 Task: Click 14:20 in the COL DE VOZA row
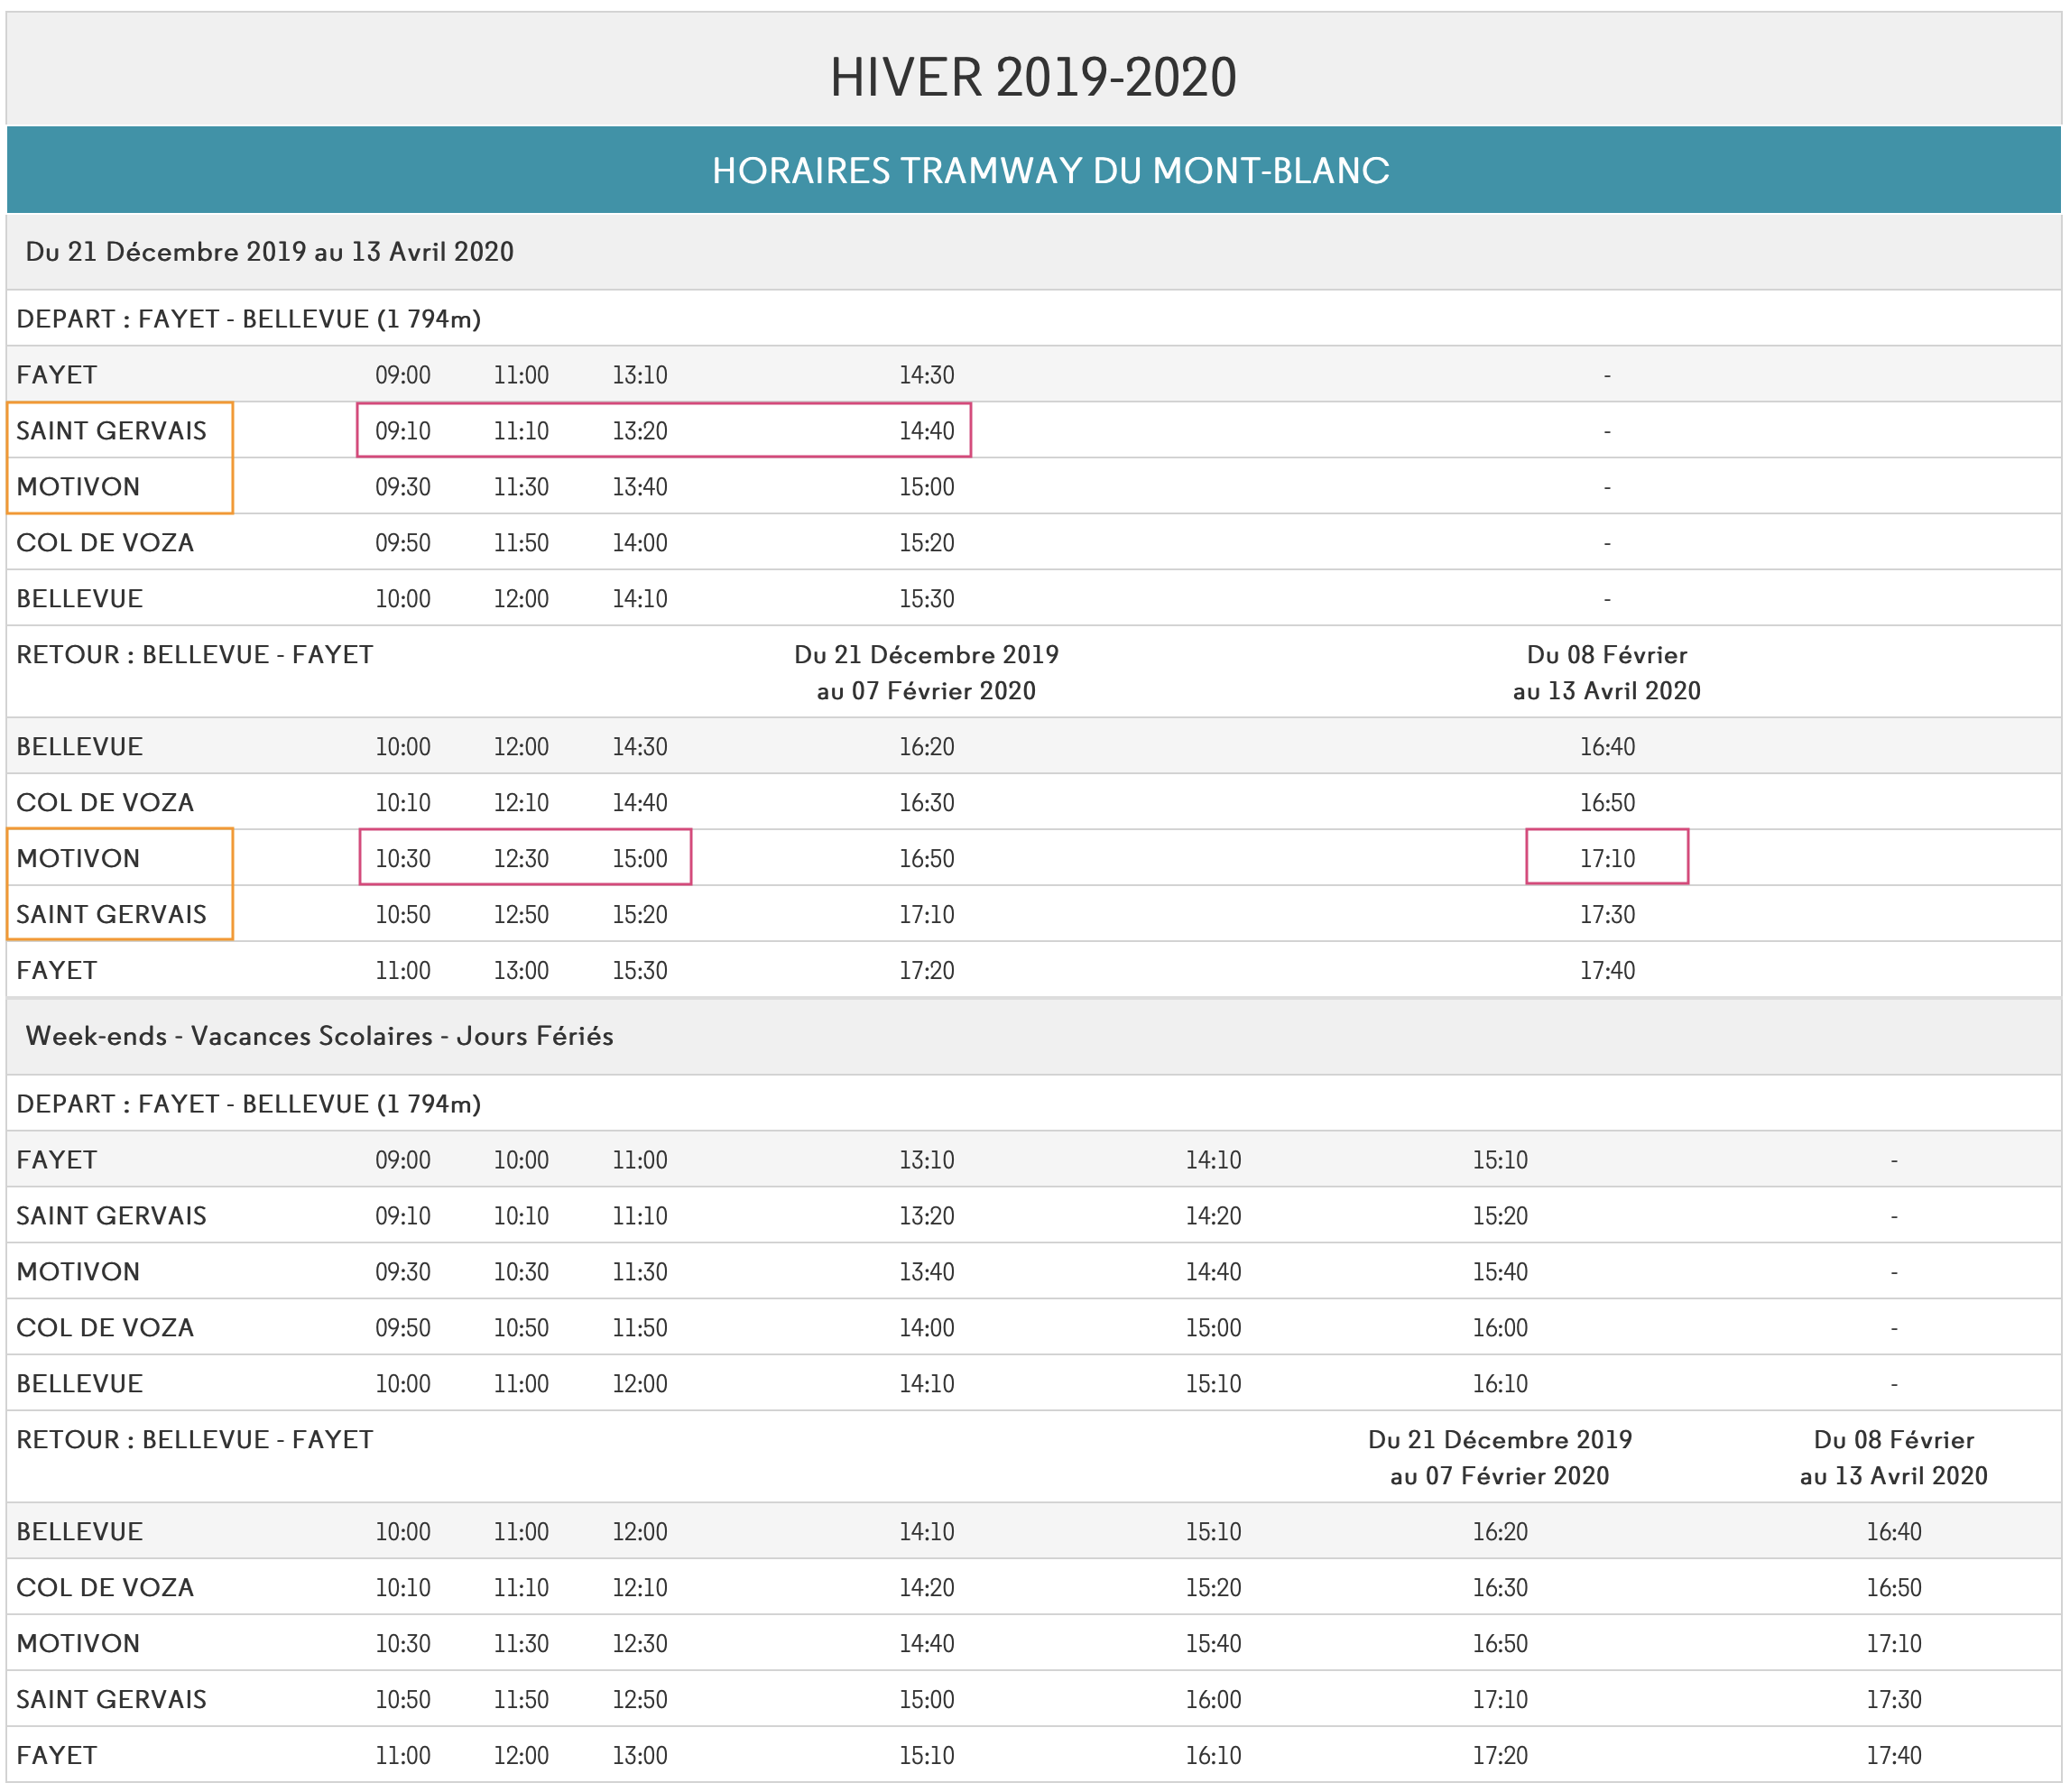click(x=926, y=1587)
